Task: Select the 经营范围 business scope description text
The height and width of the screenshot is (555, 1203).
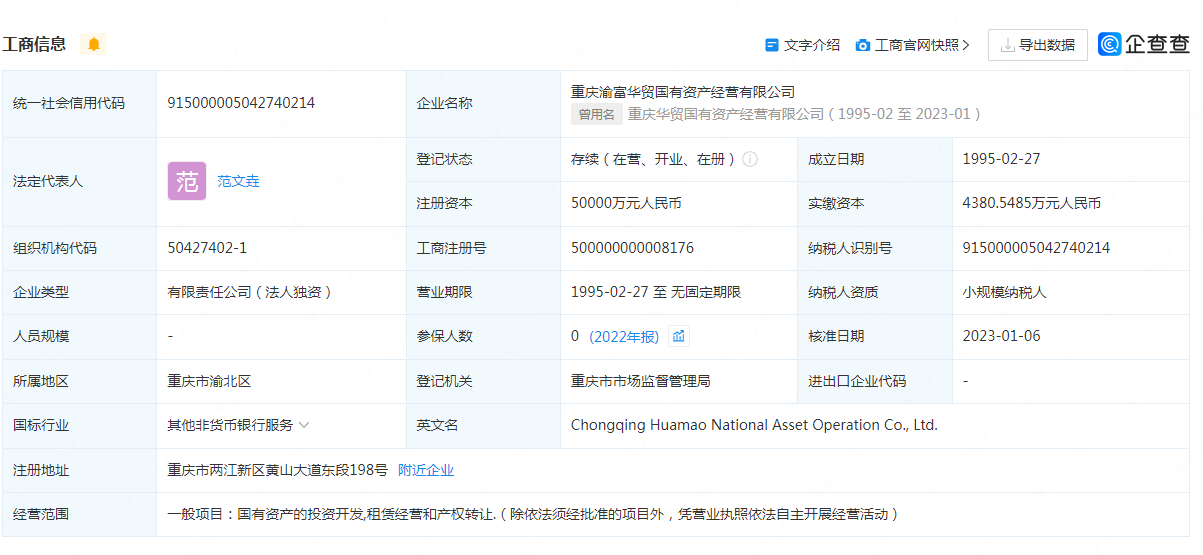Action: [532, 514]
